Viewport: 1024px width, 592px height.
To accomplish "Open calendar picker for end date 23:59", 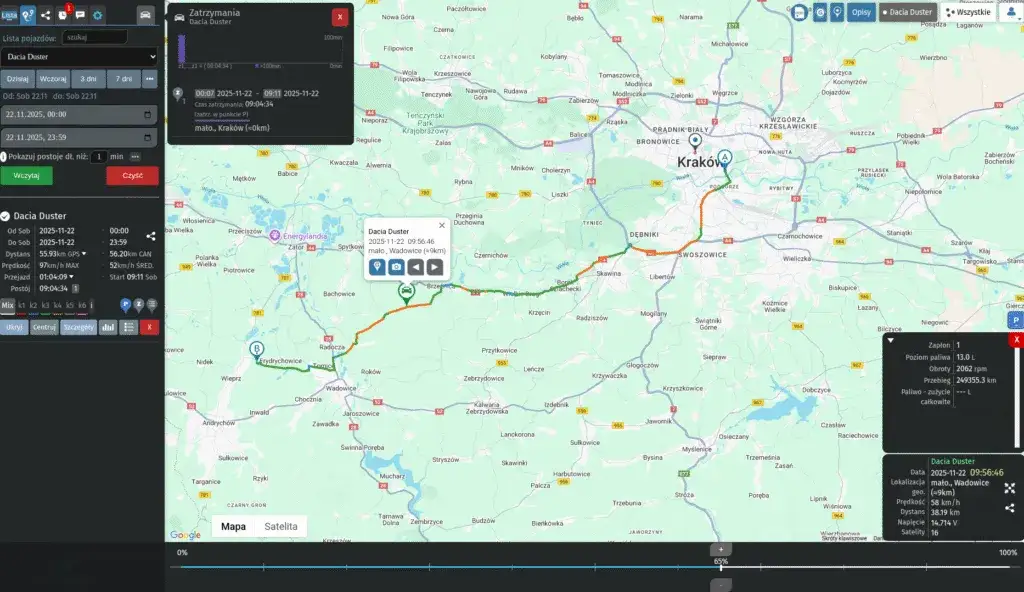I will tap(148, 137).
